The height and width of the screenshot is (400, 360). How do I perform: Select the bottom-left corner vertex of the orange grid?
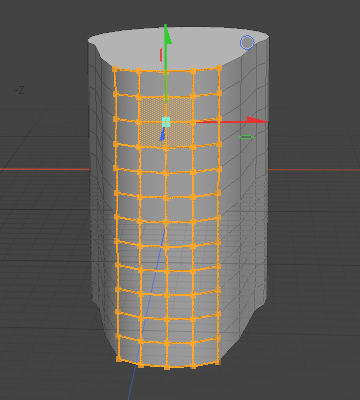coord(119,359)
